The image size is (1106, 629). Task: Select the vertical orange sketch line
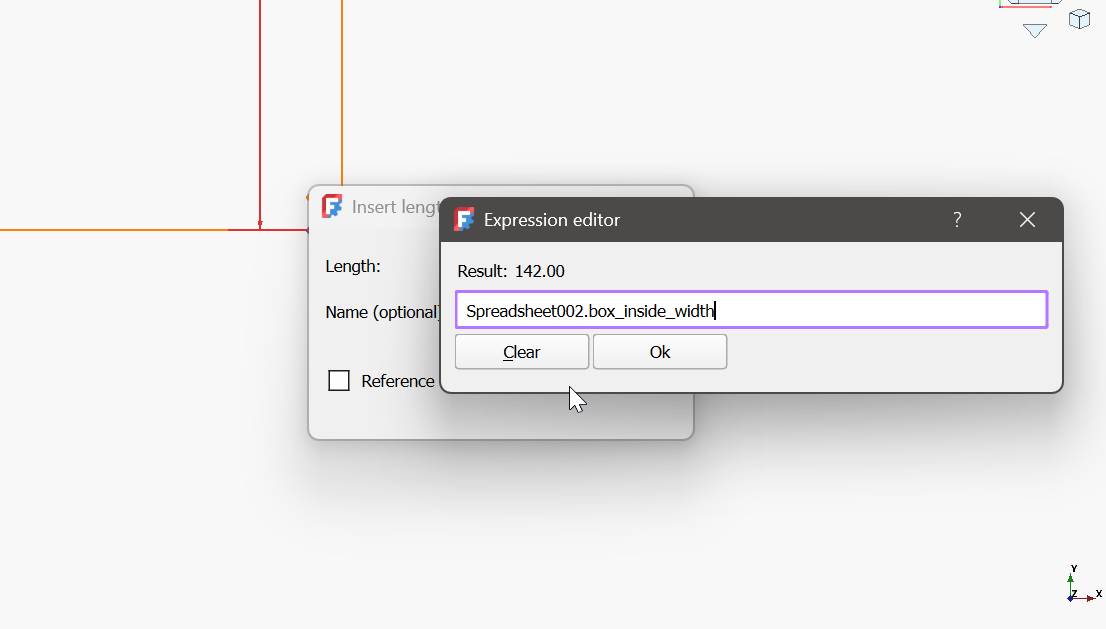pos(342,92)
